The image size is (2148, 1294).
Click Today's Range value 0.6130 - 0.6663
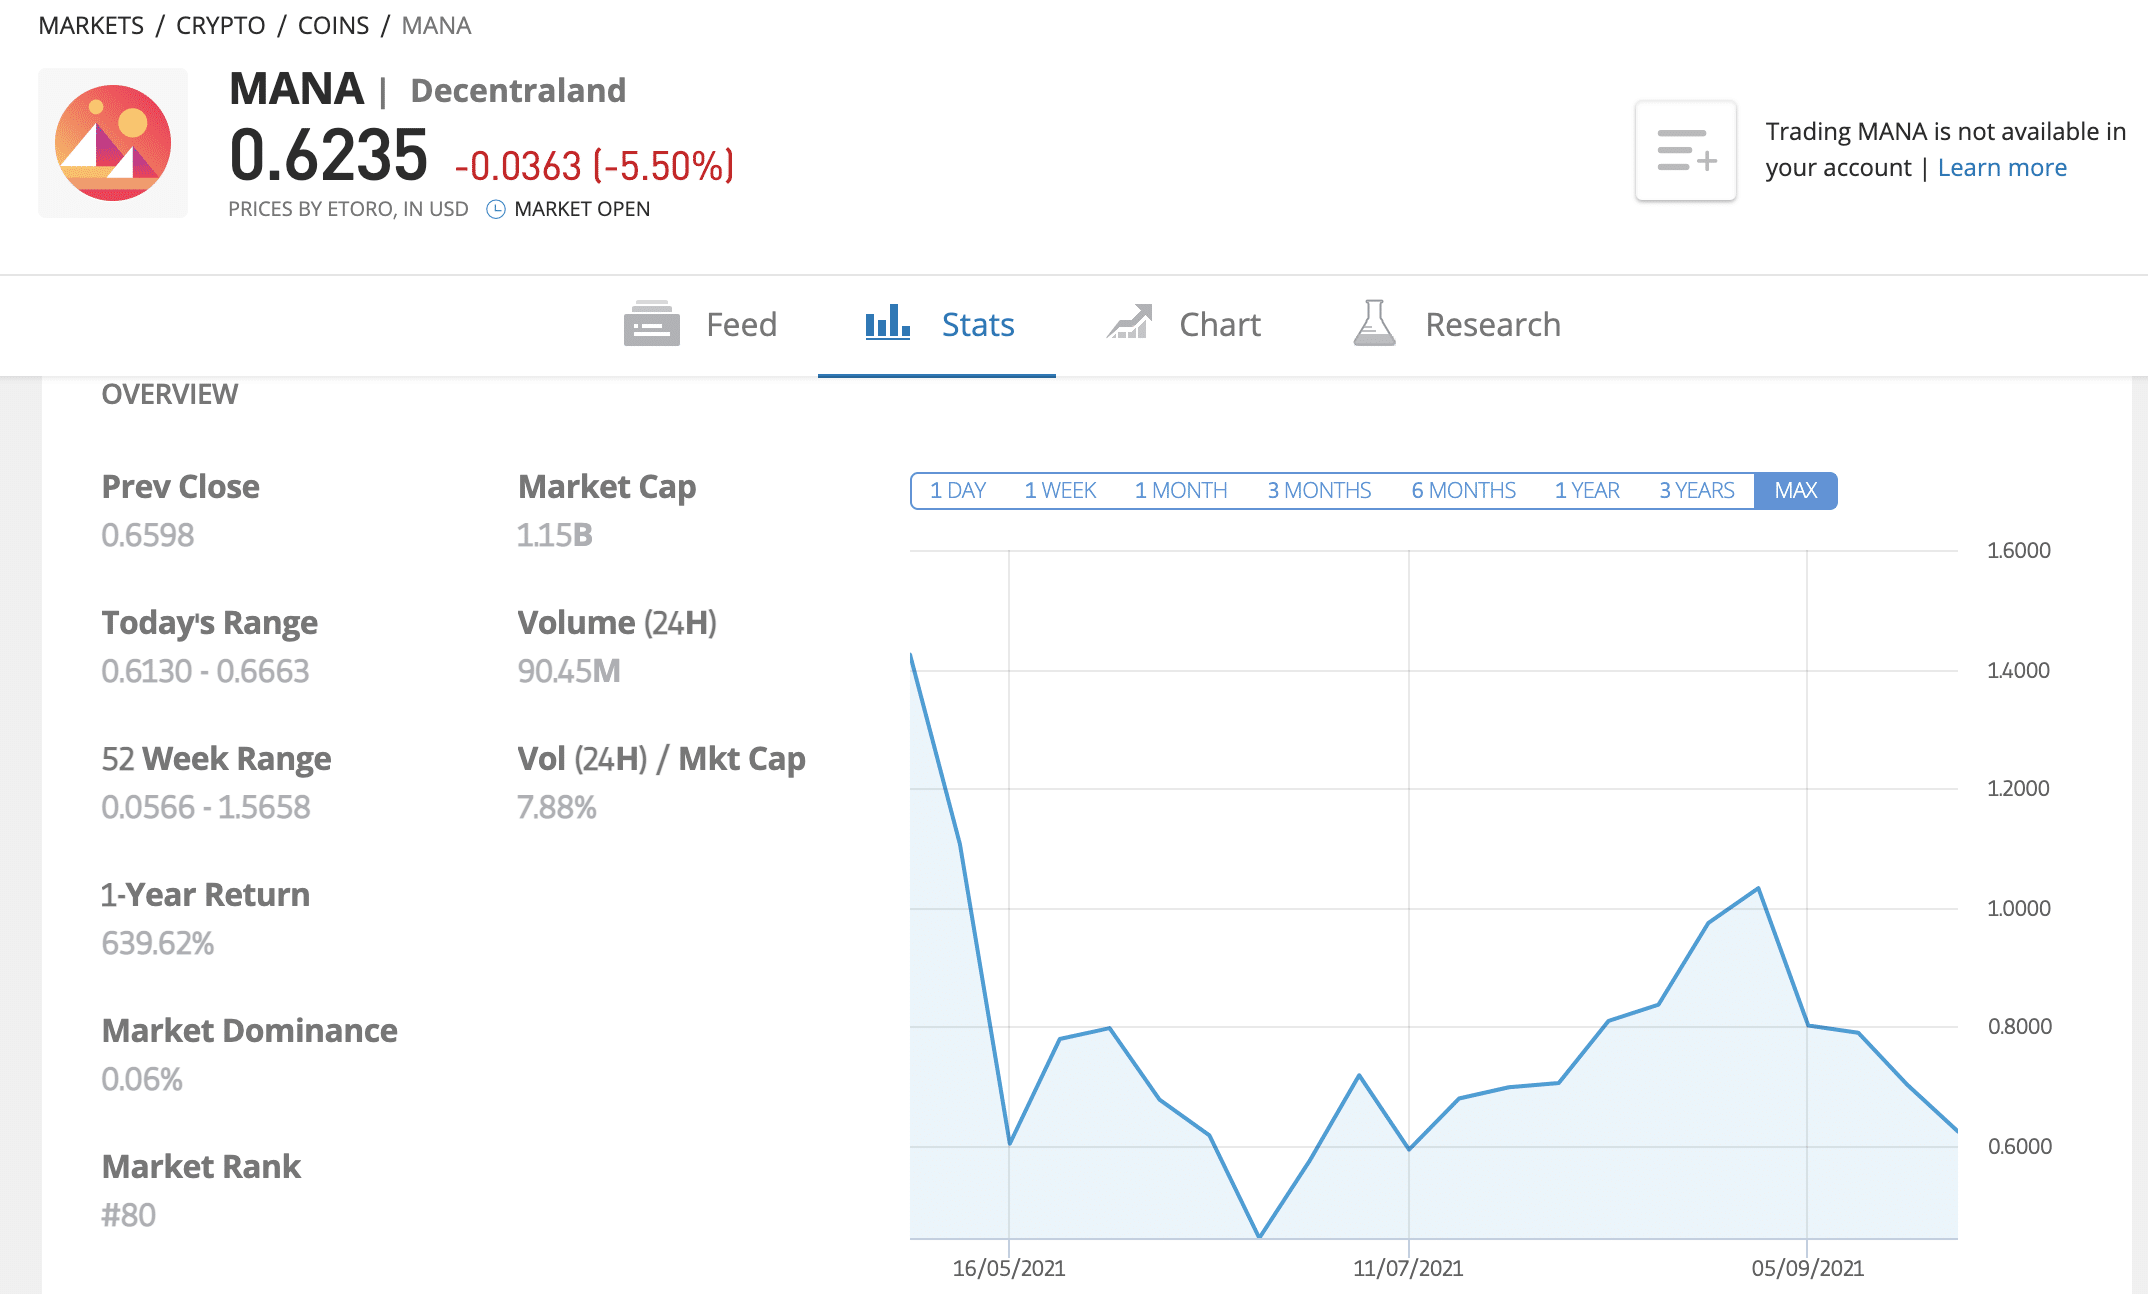(x=205, y=671)
